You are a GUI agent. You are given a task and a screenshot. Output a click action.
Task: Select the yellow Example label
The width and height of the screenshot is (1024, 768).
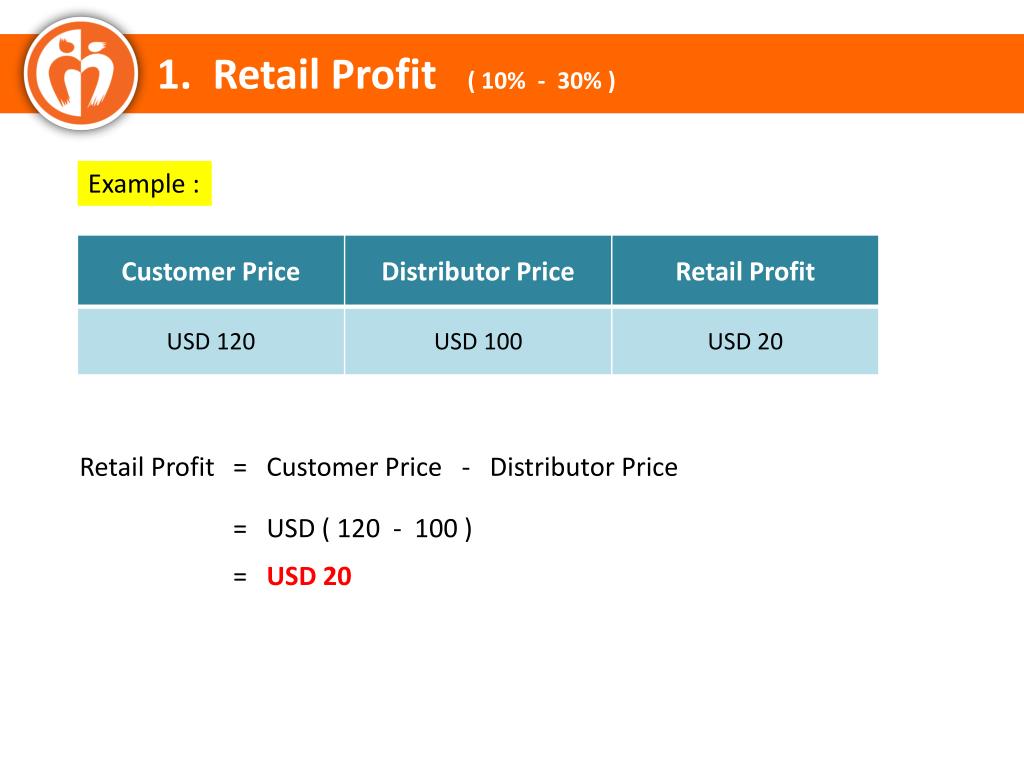pos(144,184)
